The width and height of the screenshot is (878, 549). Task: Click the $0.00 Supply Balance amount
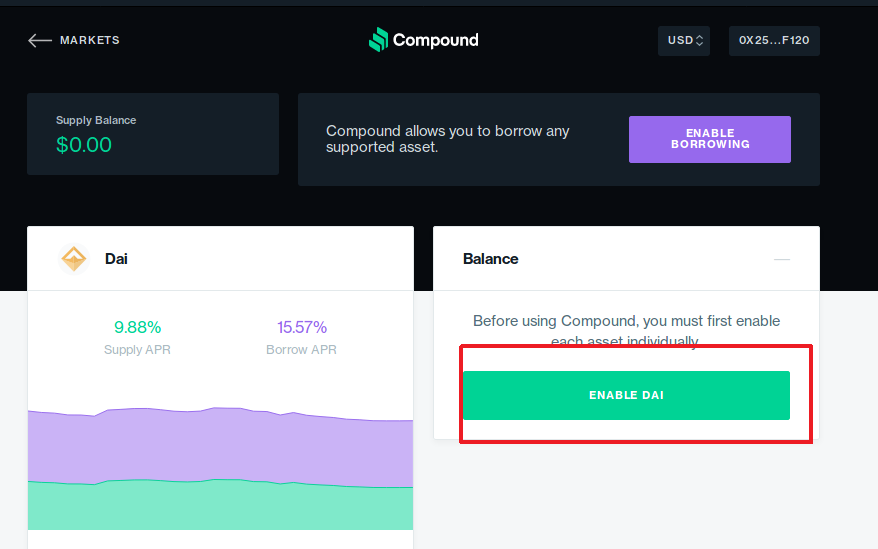84,145
